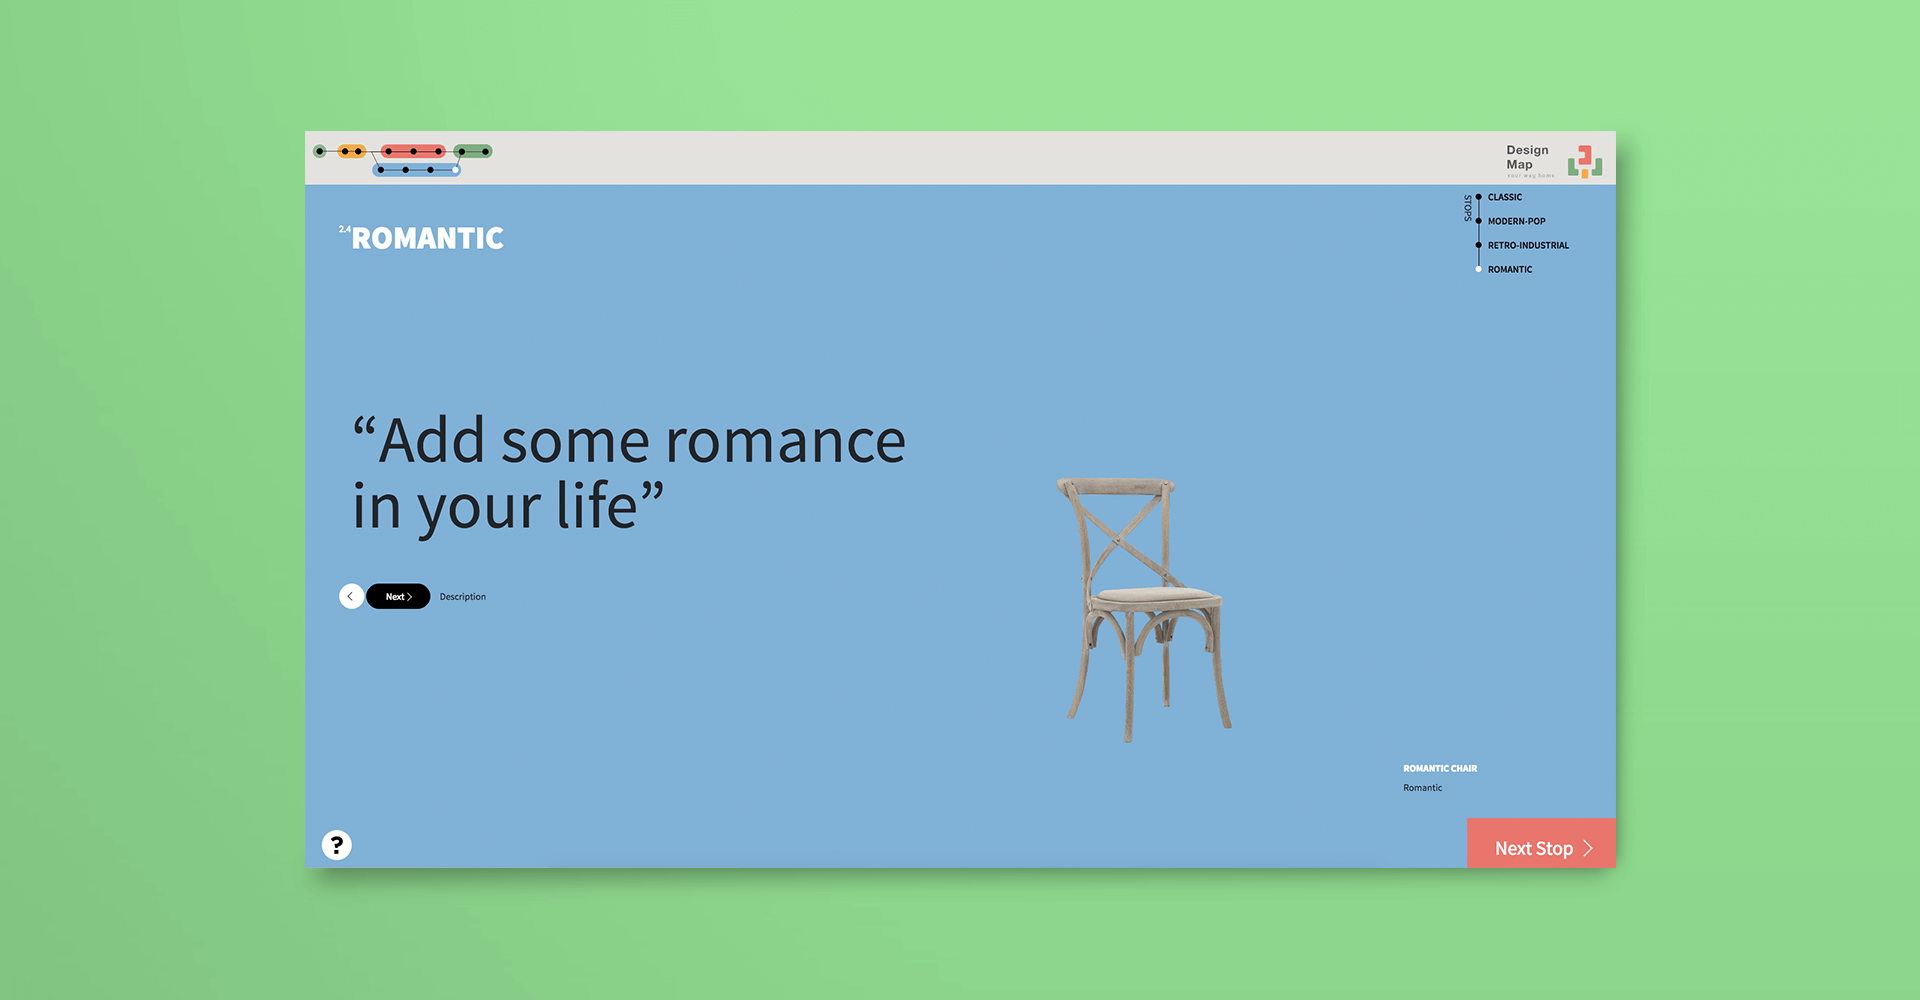1920x1000 pixels.
Task: Go back with the white left-arrow button
Action: [351, 596]
